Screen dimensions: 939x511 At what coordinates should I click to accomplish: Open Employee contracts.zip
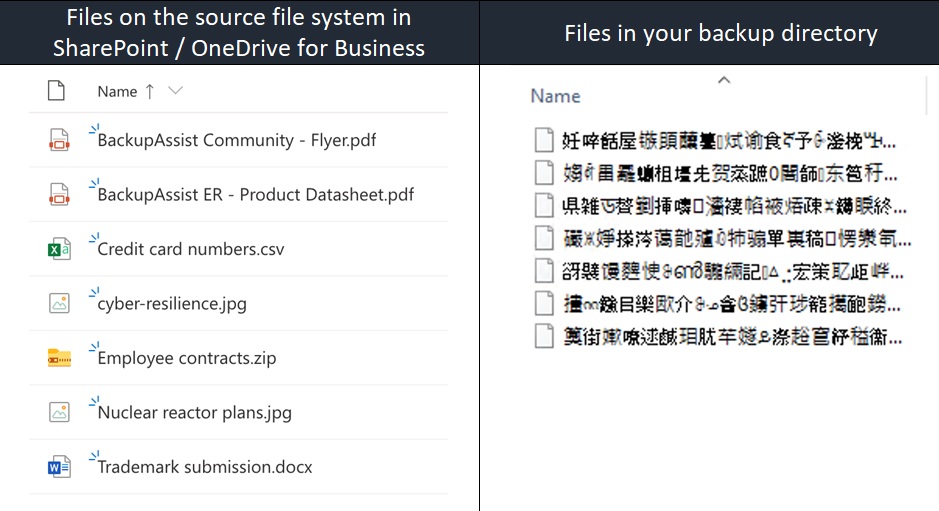click(x=187, y=358)
